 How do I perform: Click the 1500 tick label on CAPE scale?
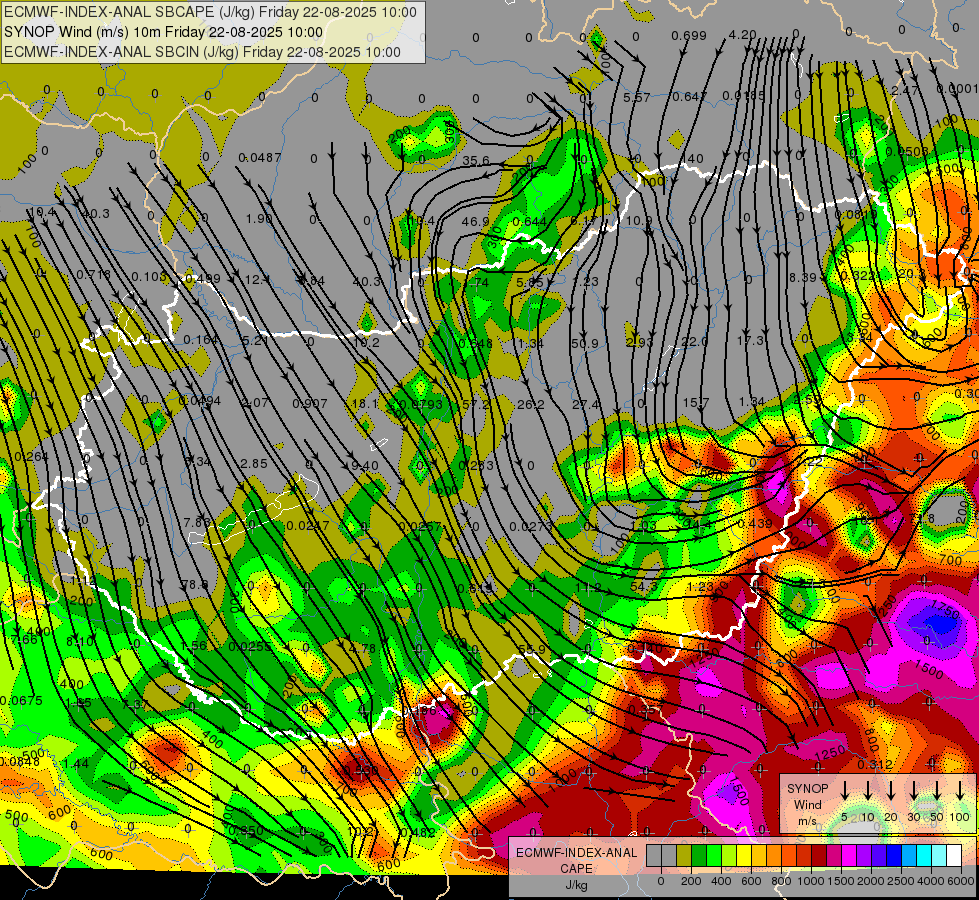pyautogui.click(x=841, y=881)
